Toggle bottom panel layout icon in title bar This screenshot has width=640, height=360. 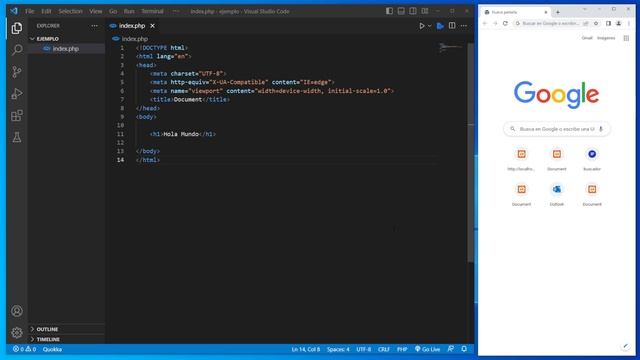click(x=401, y=11)
